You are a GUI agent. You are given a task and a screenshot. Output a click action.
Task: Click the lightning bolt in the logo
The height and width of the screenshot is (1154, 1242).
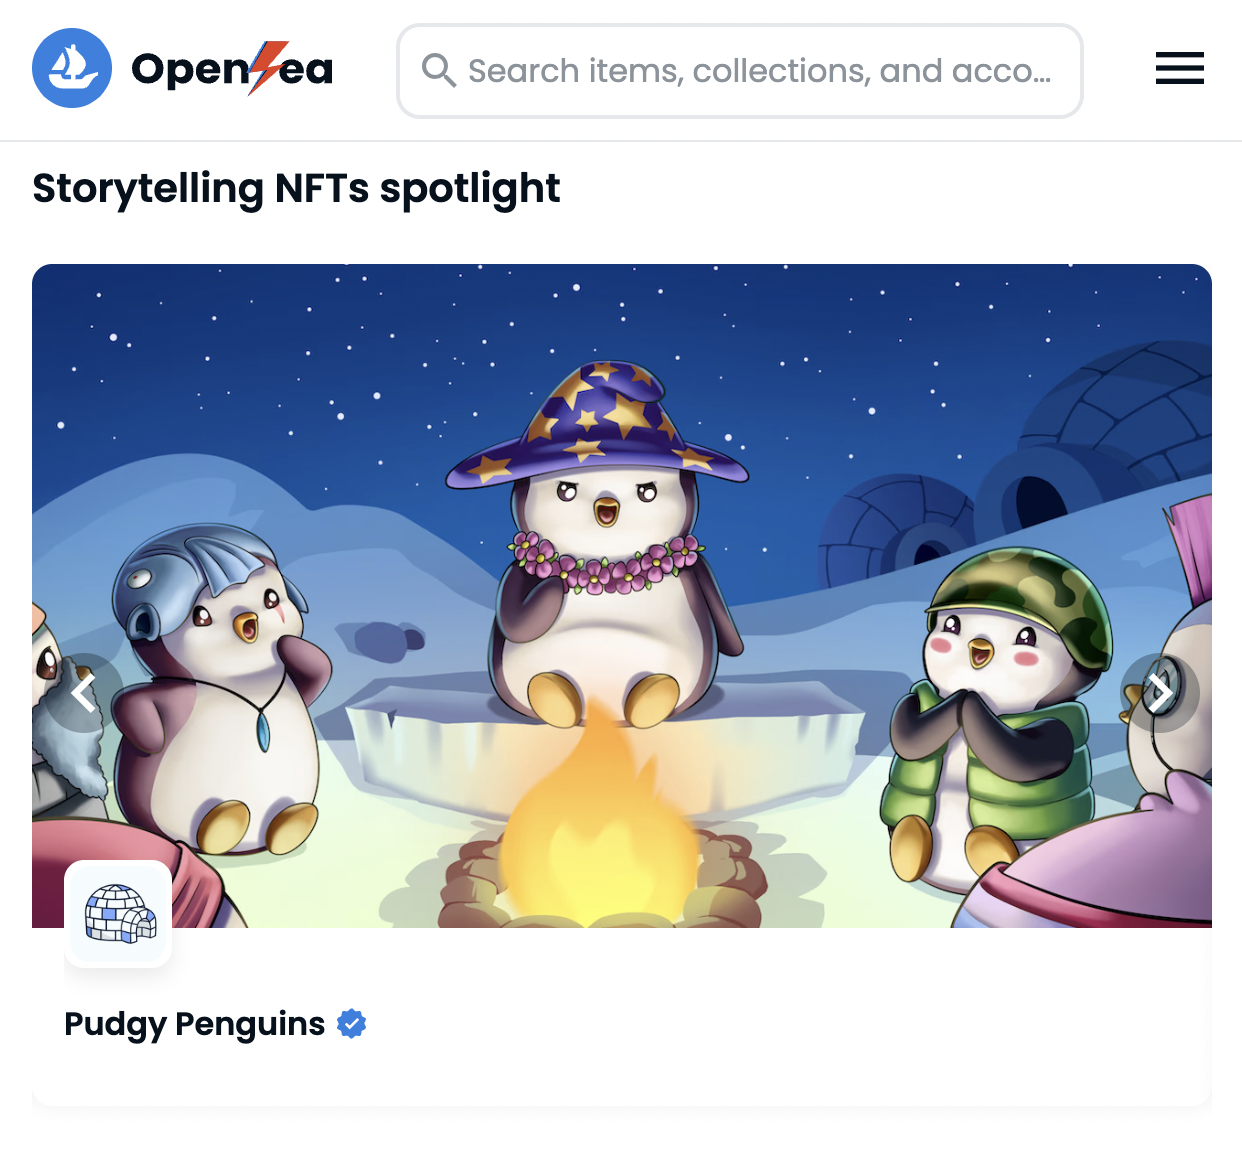click(267, 66)
